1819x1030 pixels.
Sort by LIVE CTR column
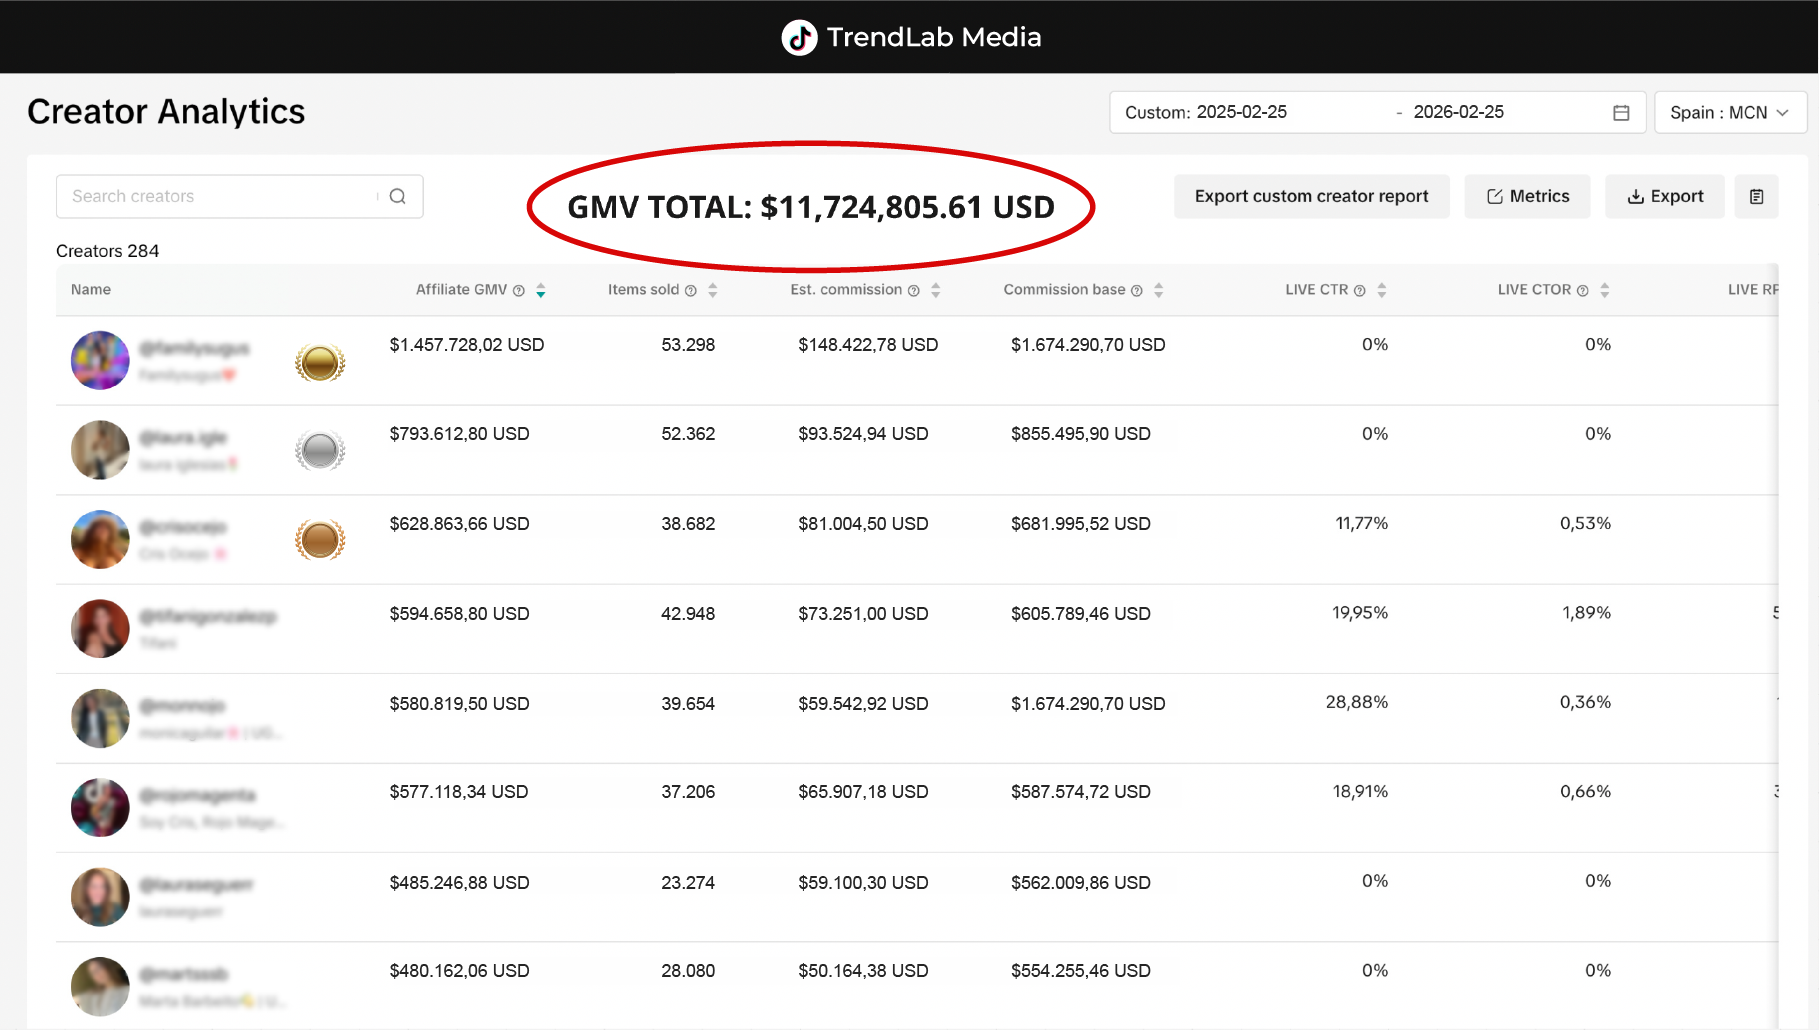coord(1381,290)
